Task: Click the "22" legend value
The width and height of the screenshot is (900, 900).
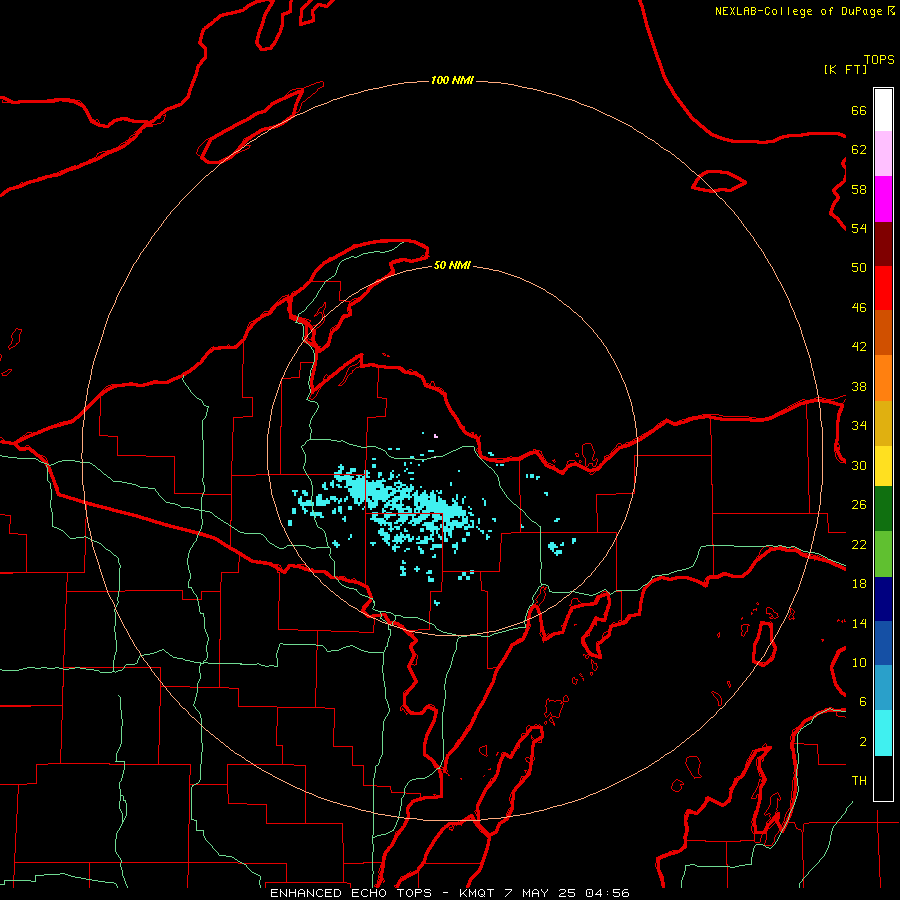Action: click(x=859, y=544)
